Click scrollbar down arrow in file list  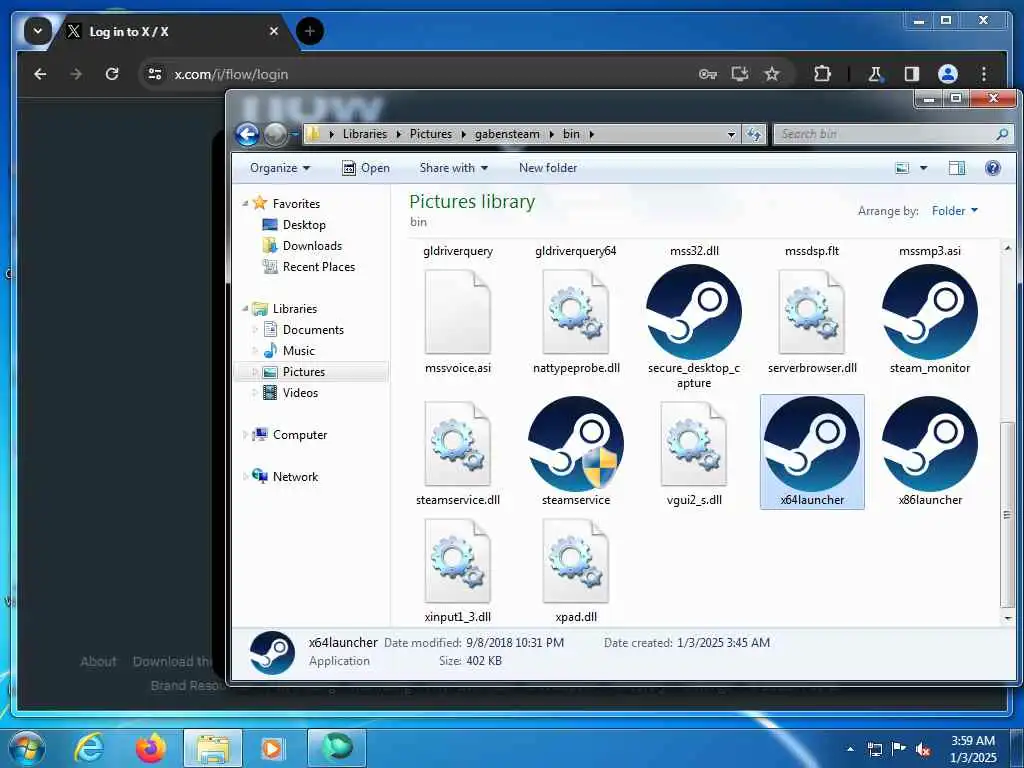[x=1007, y=617]
